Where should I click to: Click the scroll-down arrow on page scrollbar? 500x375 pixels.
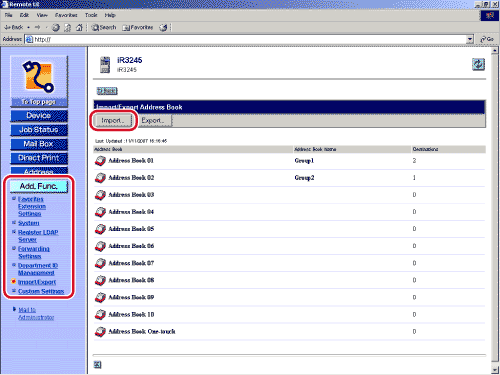(495, 370)
